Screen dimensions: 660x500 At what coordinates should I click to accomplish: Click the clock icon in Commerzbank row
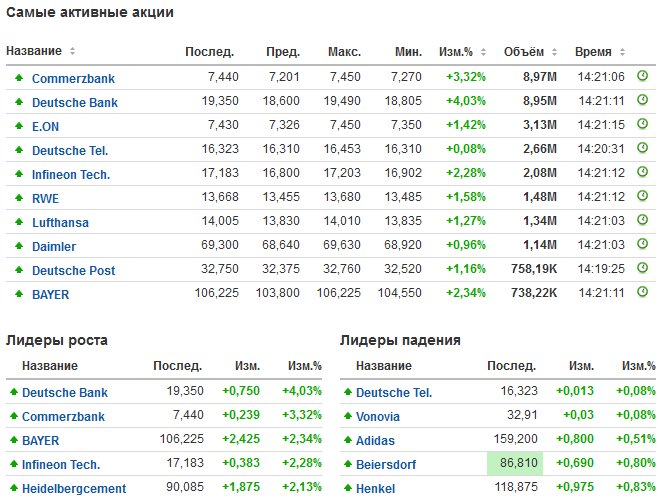[x=642, y=76]
